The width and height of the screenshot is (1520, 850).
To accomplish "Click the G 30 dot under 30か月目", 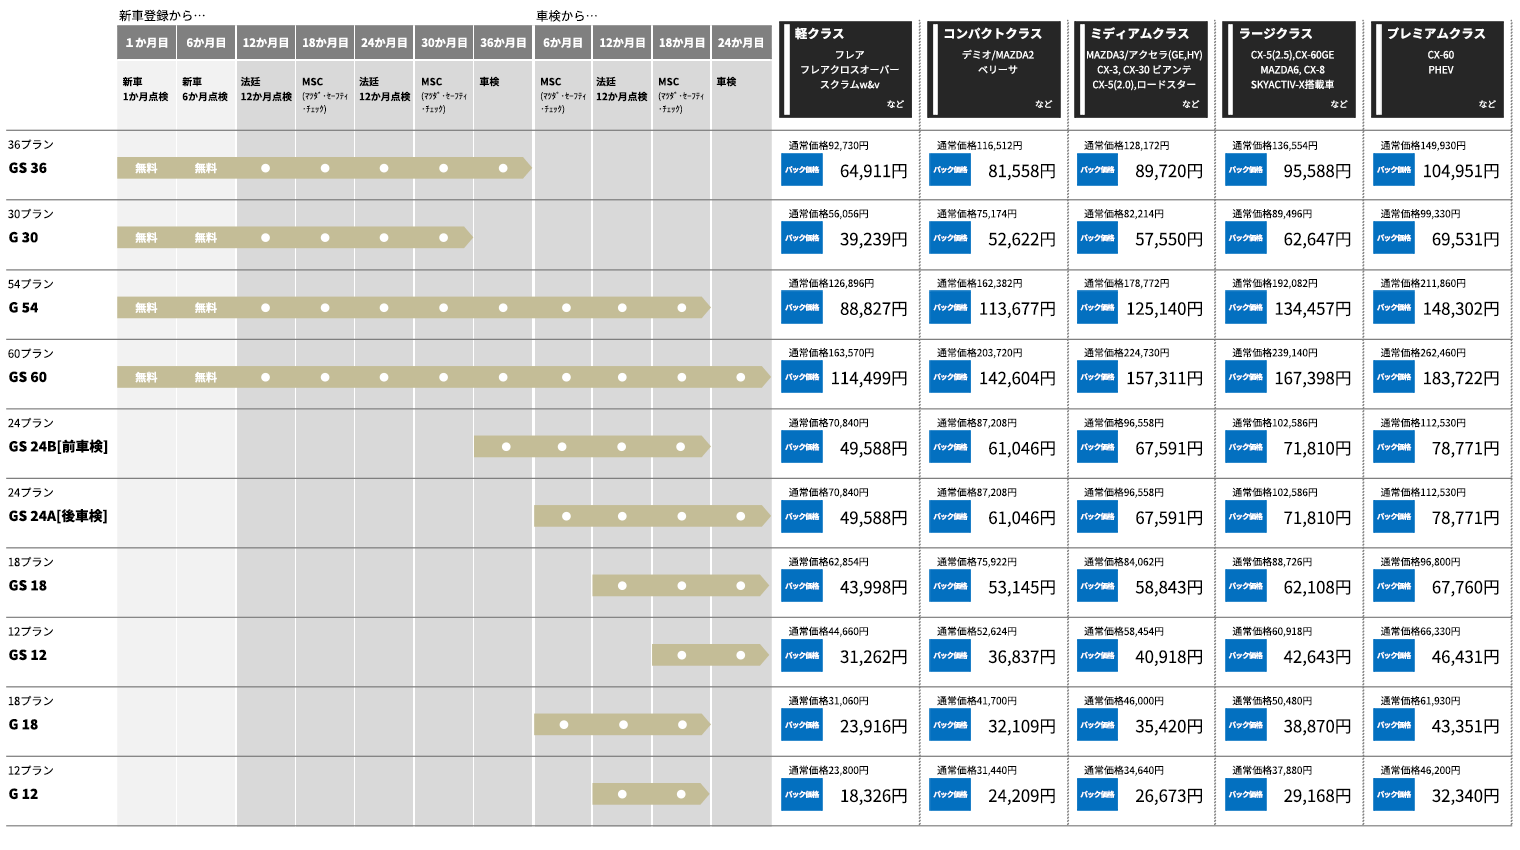I will point(443,238).
